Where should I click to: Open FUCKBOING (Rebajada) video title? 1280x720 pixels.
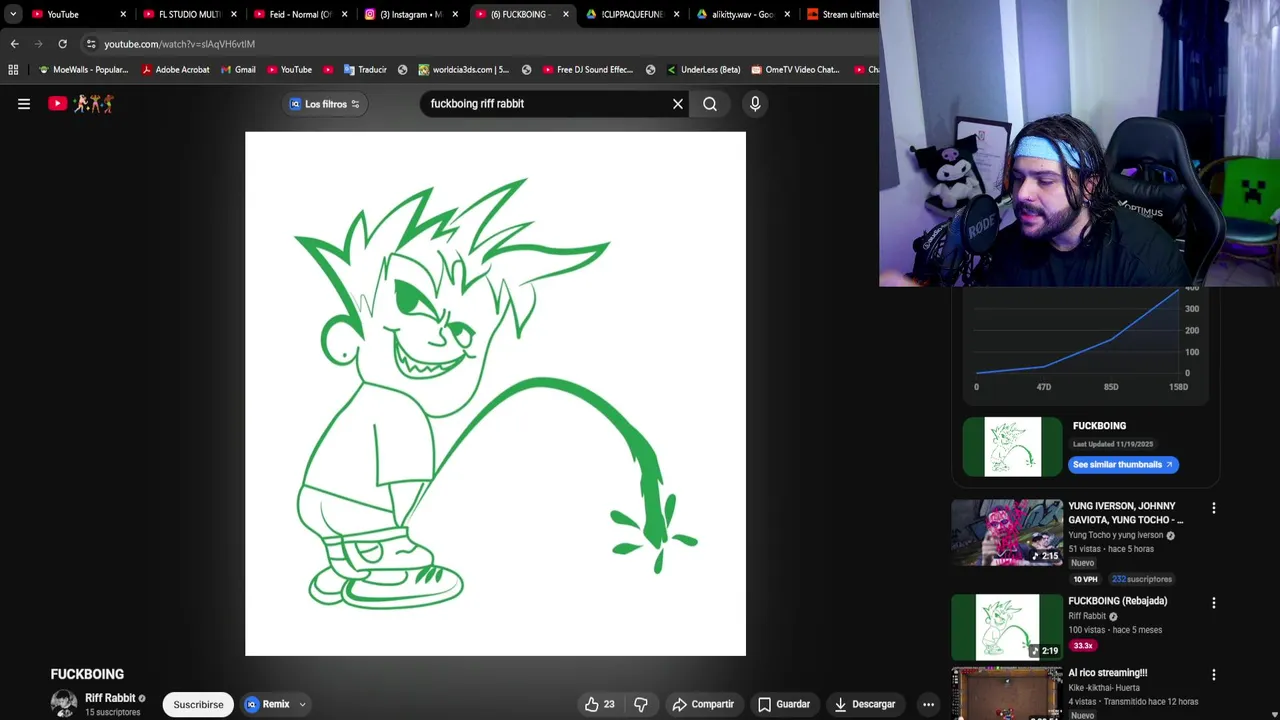tap(1117, 601)
